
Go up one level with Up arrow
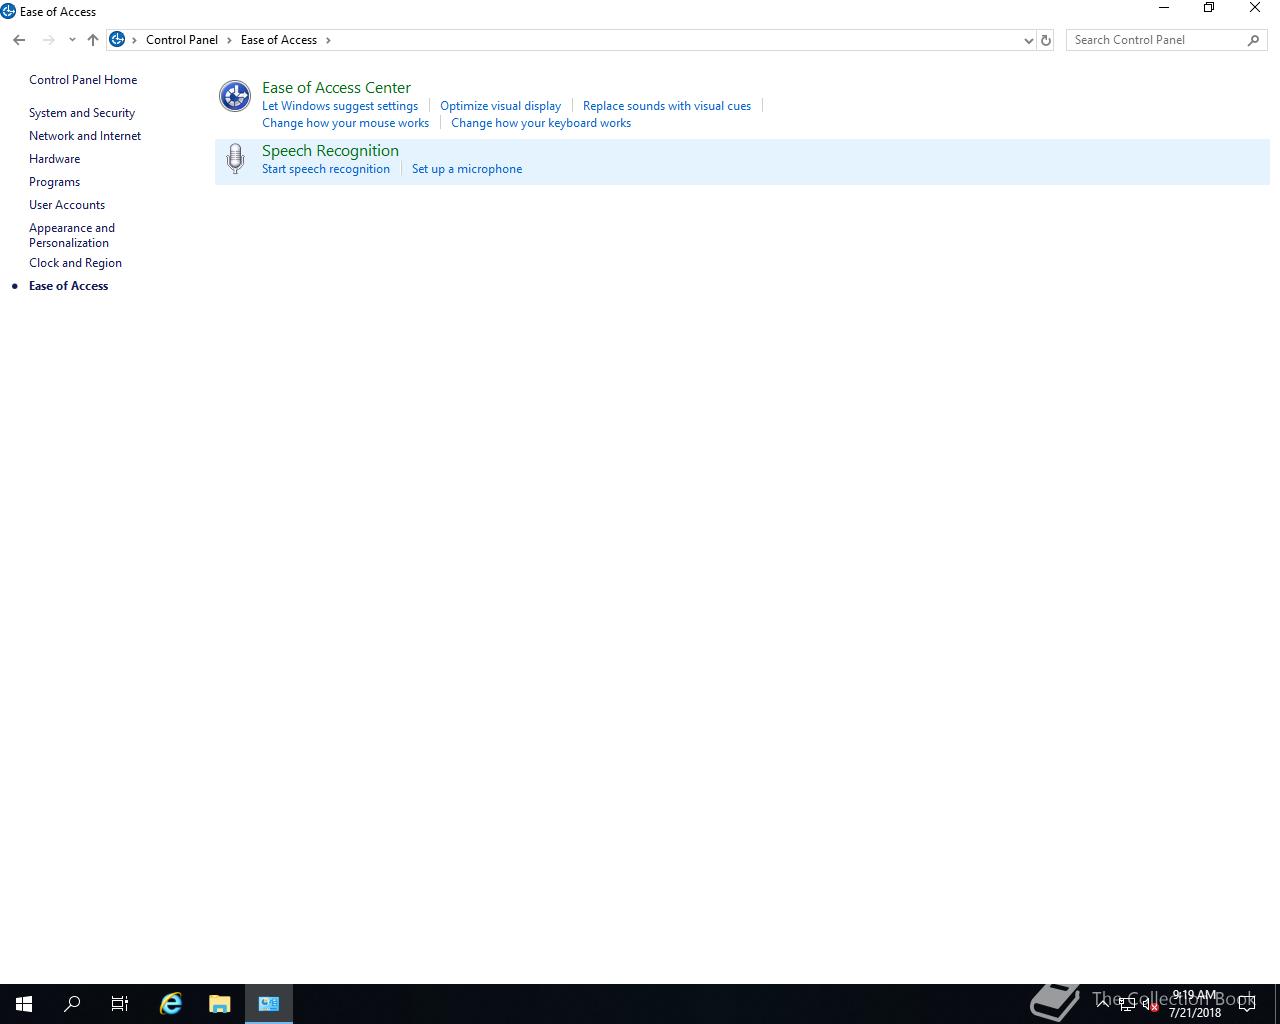click(93, 40)
